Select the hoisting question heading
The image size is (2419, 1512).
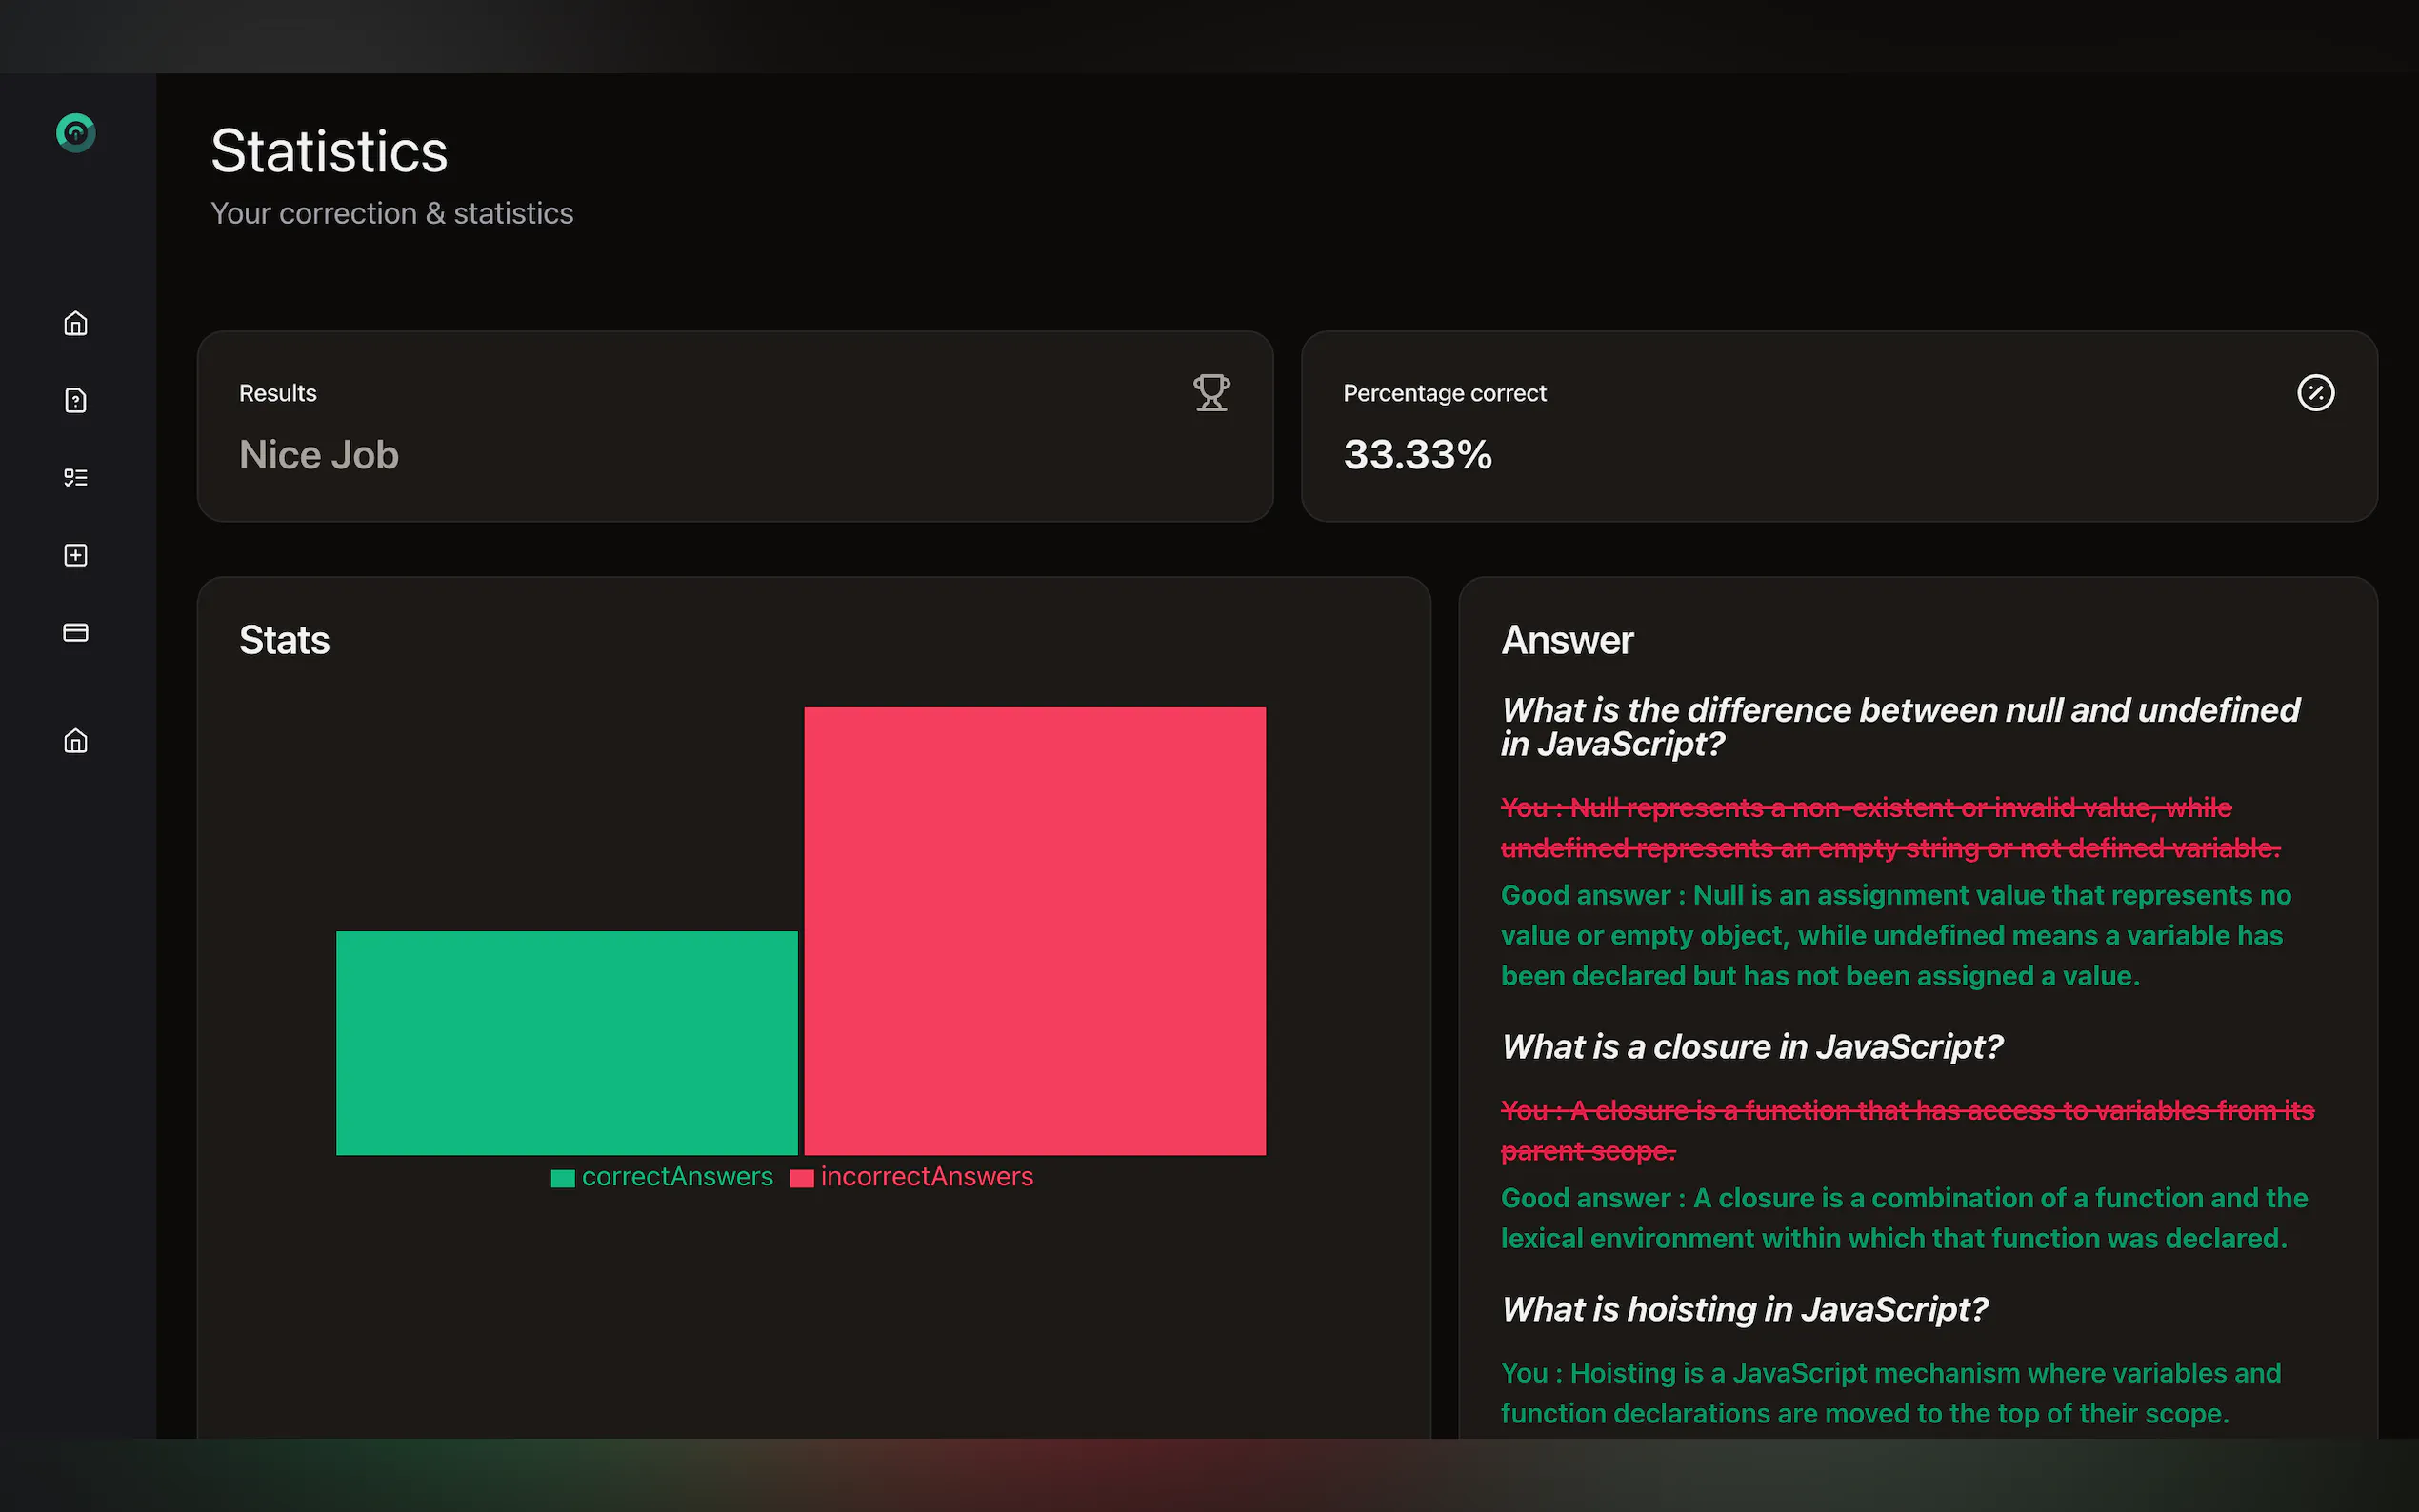pos(1744,1309)
